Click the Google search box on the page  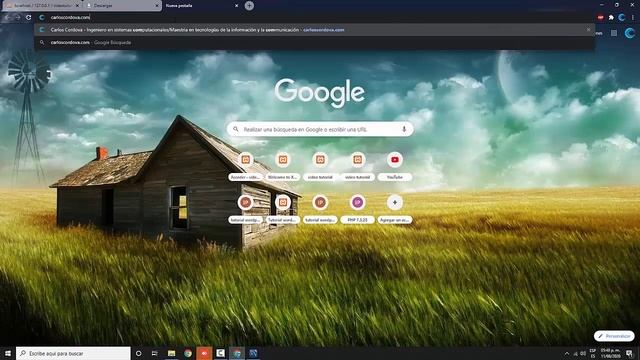[320, 129]
